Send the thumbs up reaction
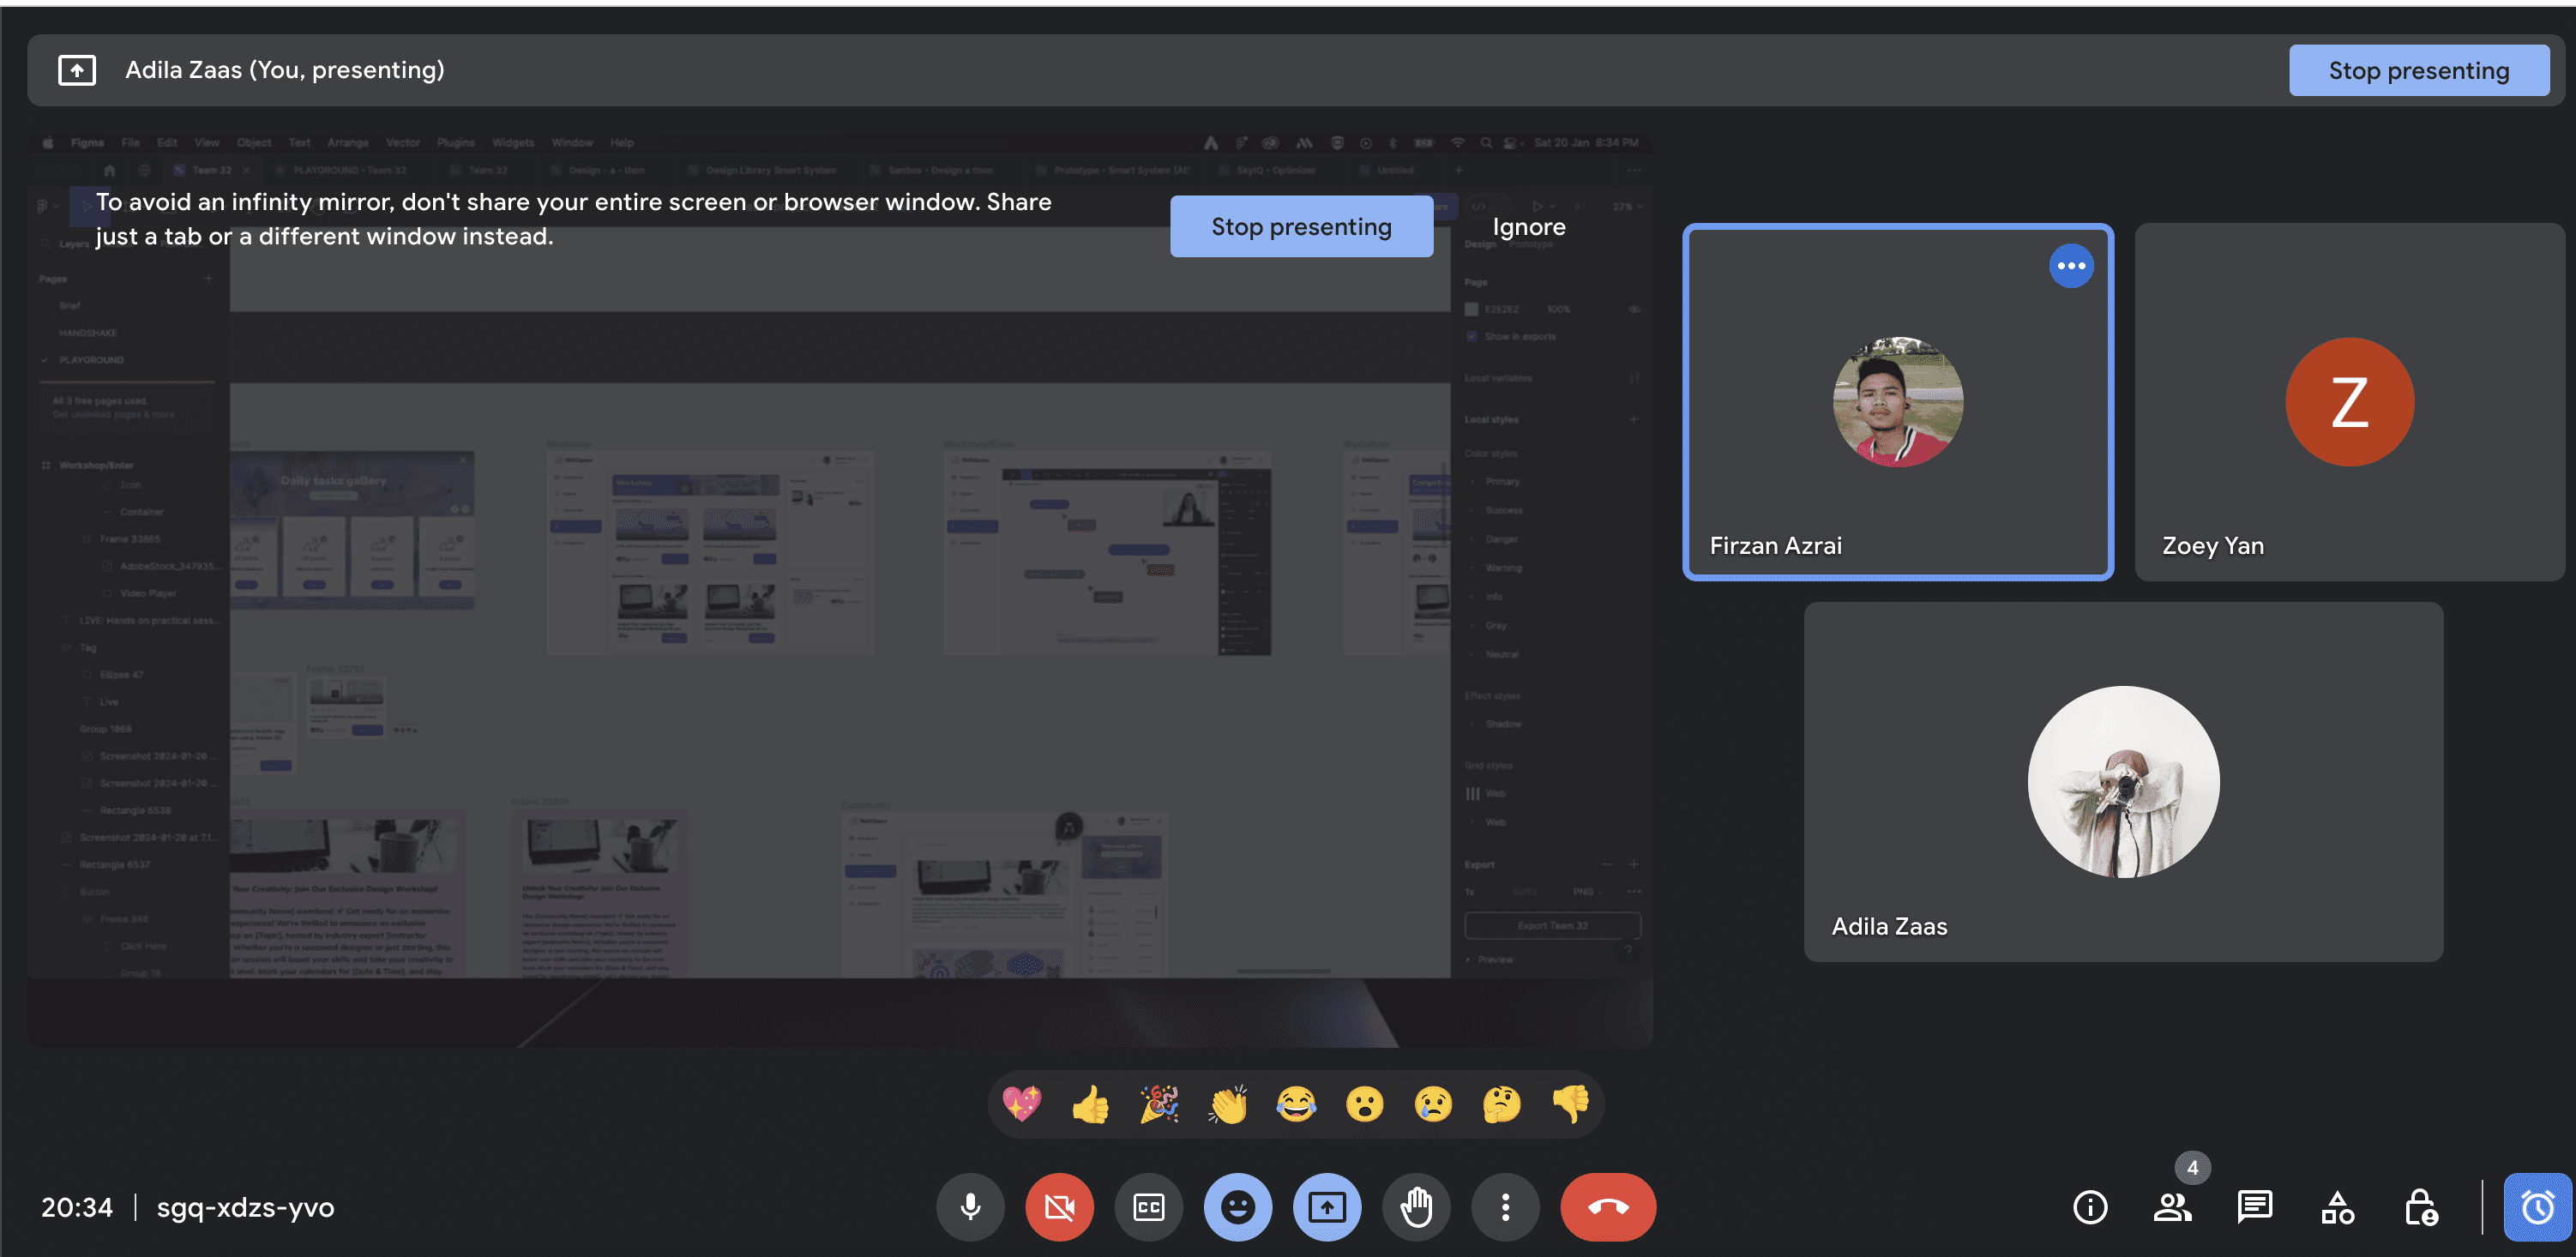2576x1257 pixels. 1090,1104
